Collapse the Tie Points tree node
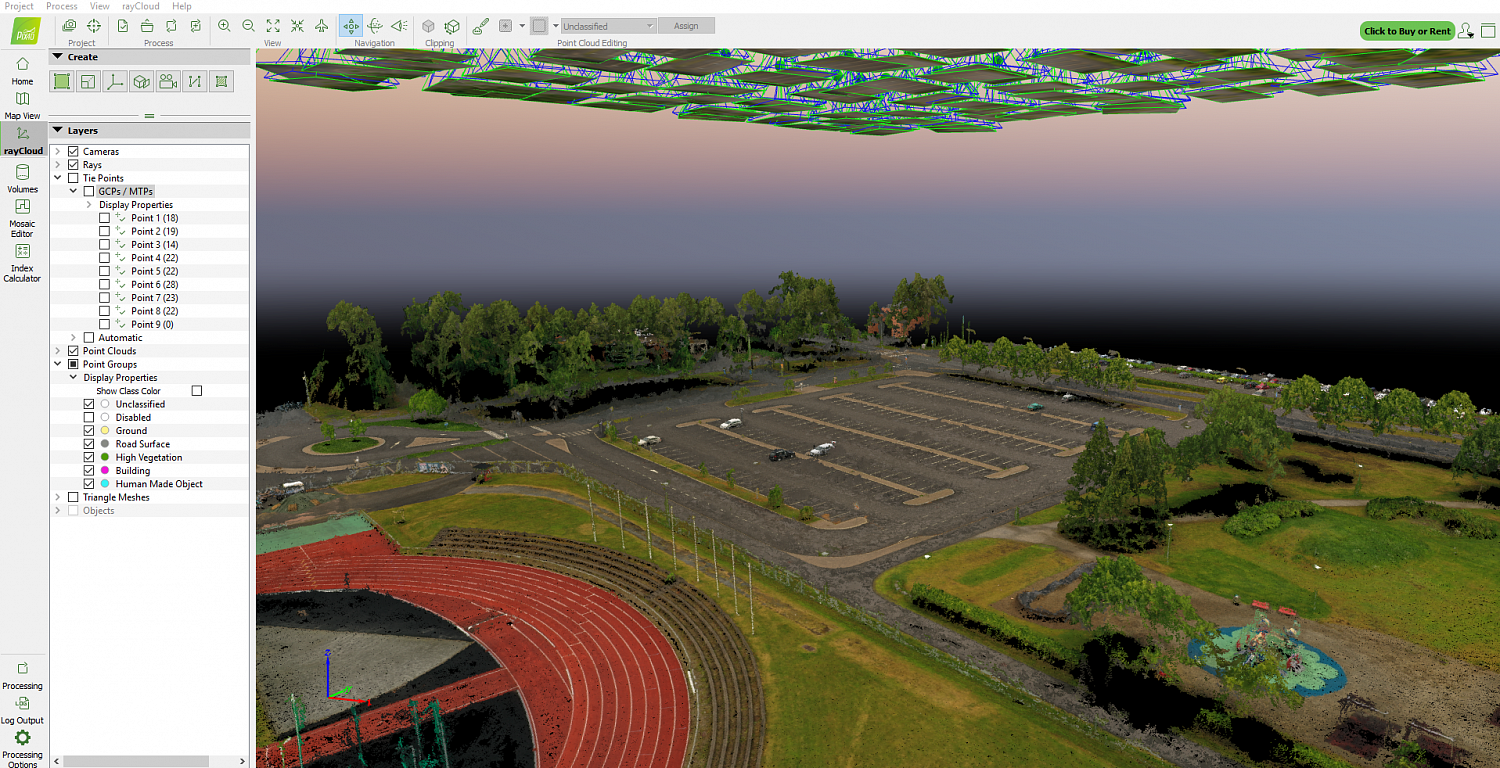This screenshot has width=1500, height=768. pyautogui.click(x=58, y=178)
